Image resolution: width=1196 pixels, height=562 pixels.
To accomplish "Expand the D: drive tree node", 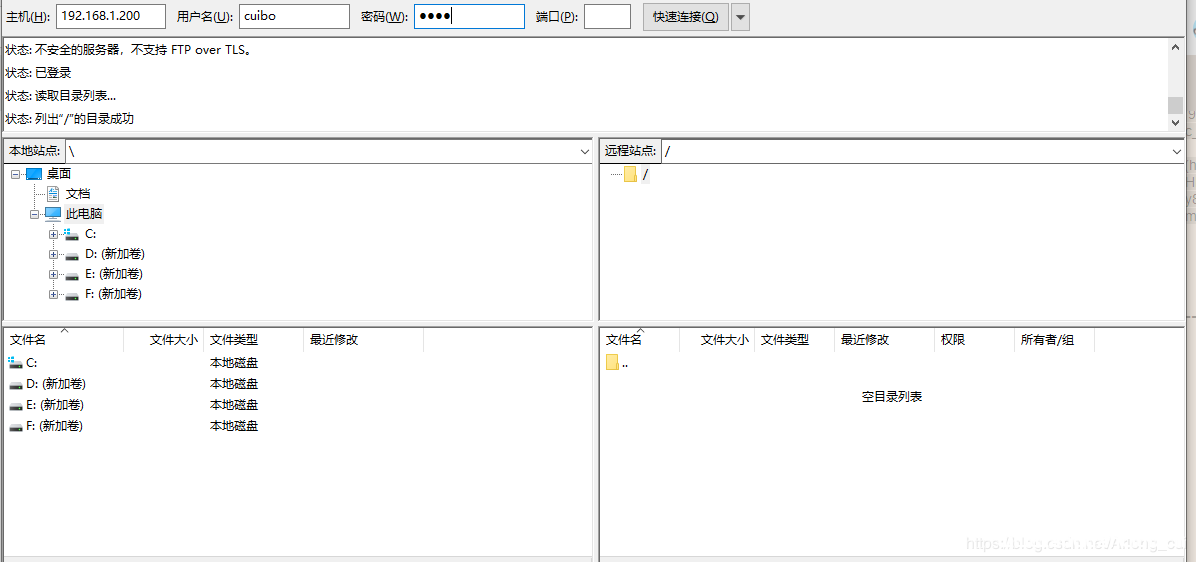I will coord(54,254).
